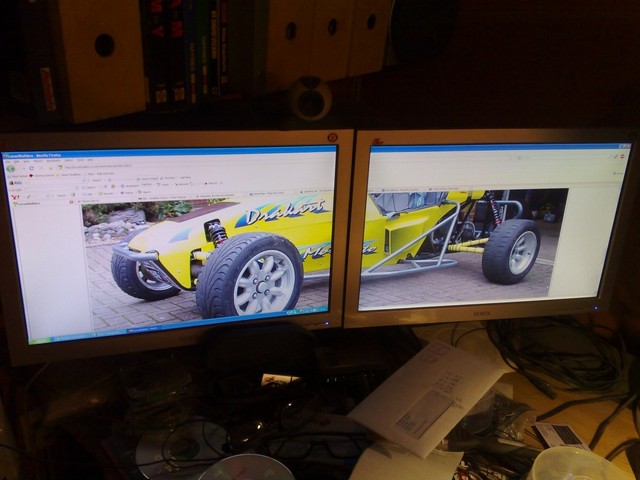Image resolution: width=640 pixels, height=480 pixels.
Task: Click the AVG toolbar logo
Action: click(12, 185)
